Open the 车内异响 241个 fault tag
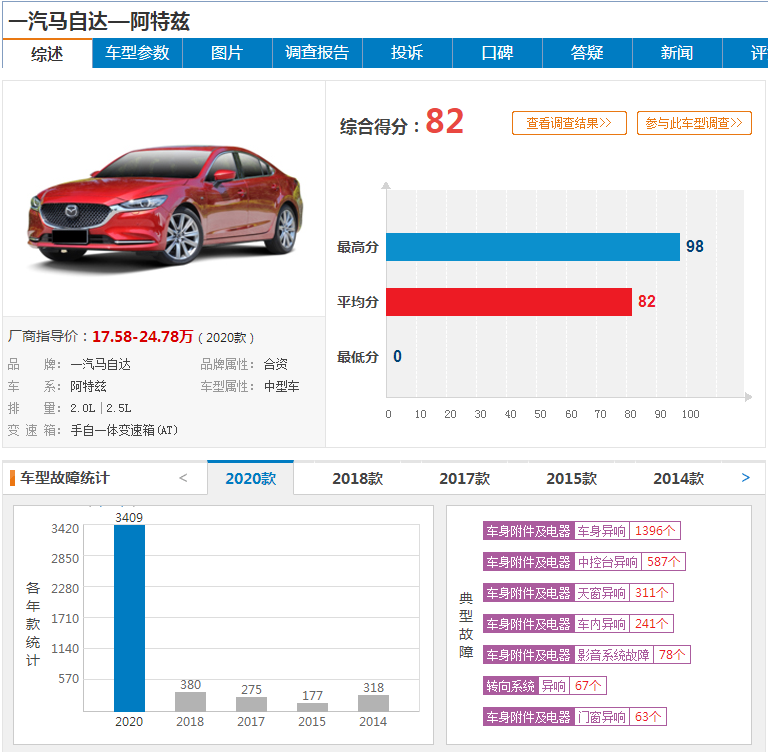This screenshot has height=752, width=768. pyautogui.click(x=578, y=624)
